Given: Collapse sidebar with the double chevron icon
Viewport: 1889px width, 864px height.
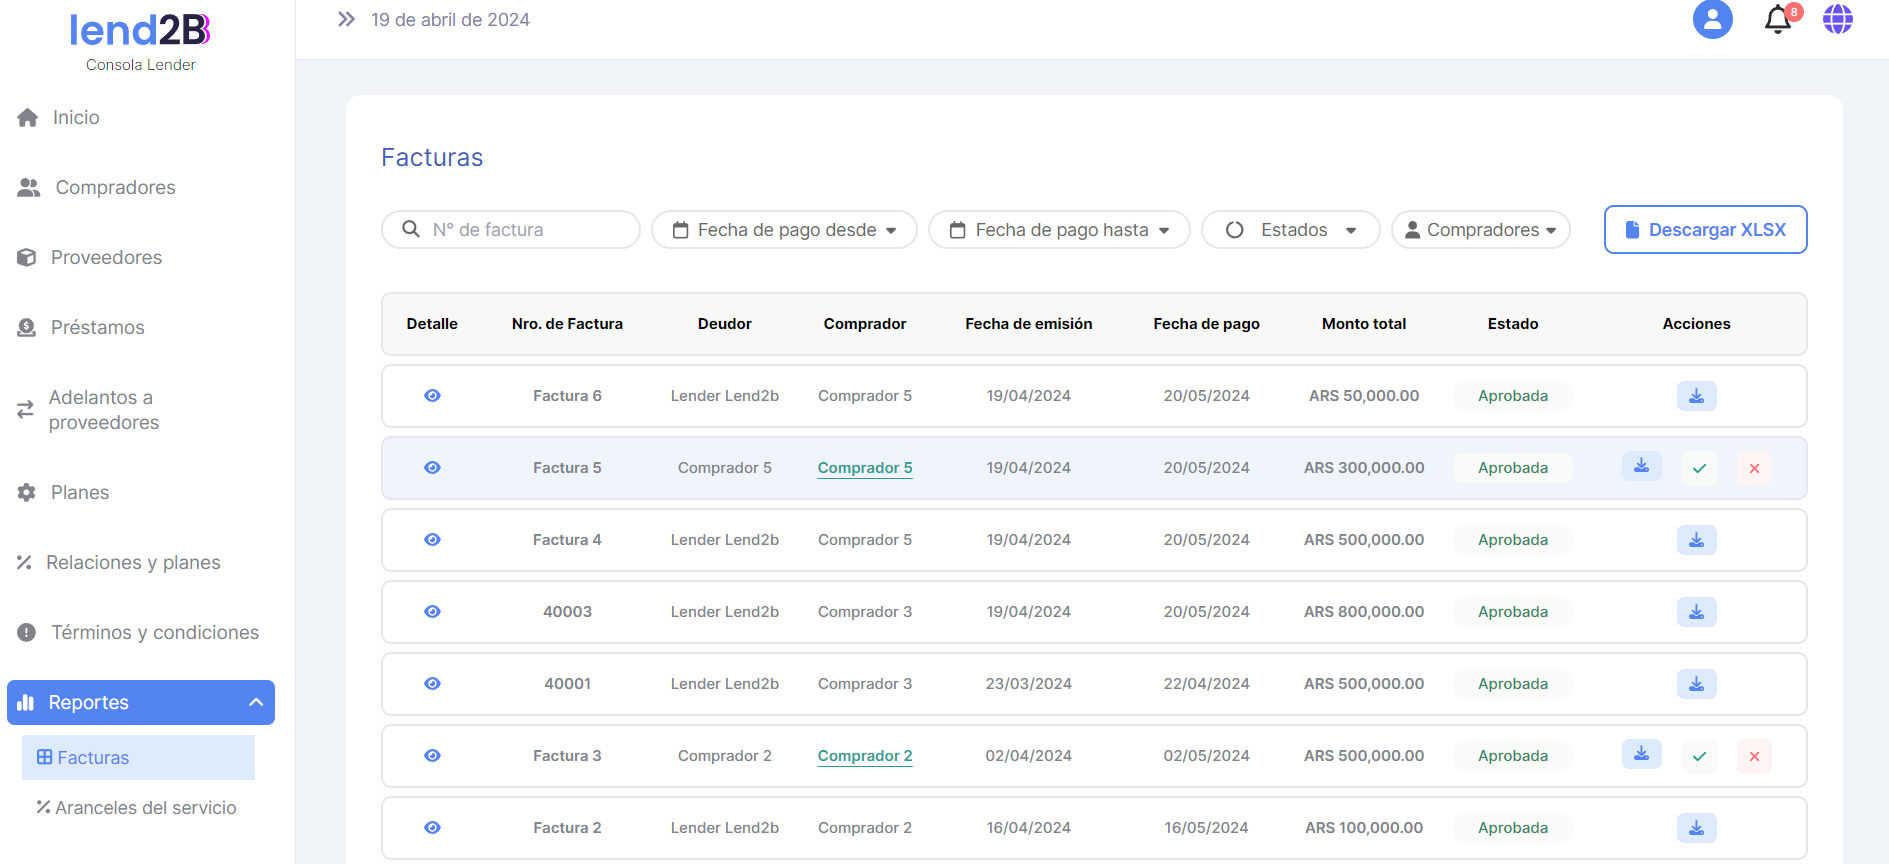Looking at the screenshot, I should pyautogui.click(x=346, y=19).
